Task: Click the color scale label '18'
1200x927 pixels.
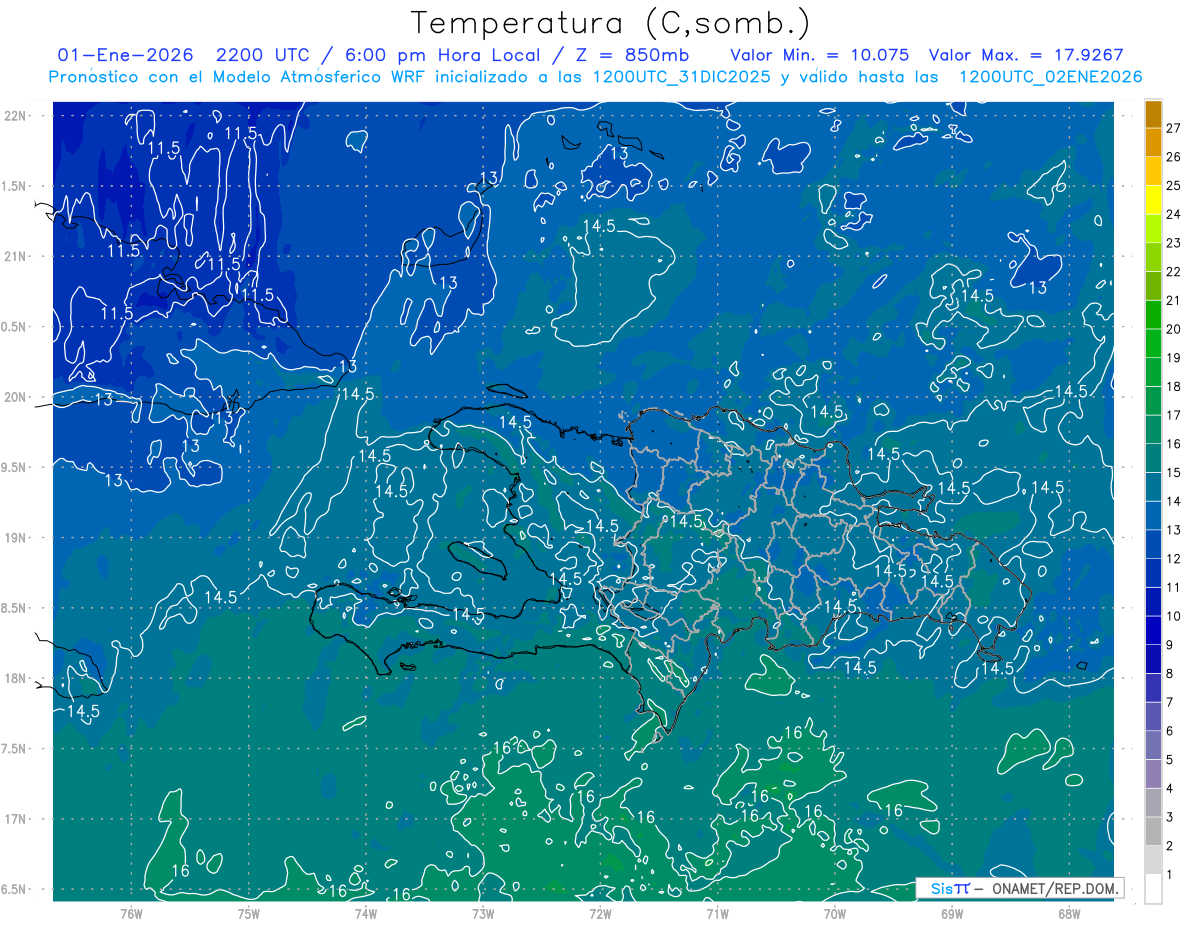Action: click(x=1174, y=386)
